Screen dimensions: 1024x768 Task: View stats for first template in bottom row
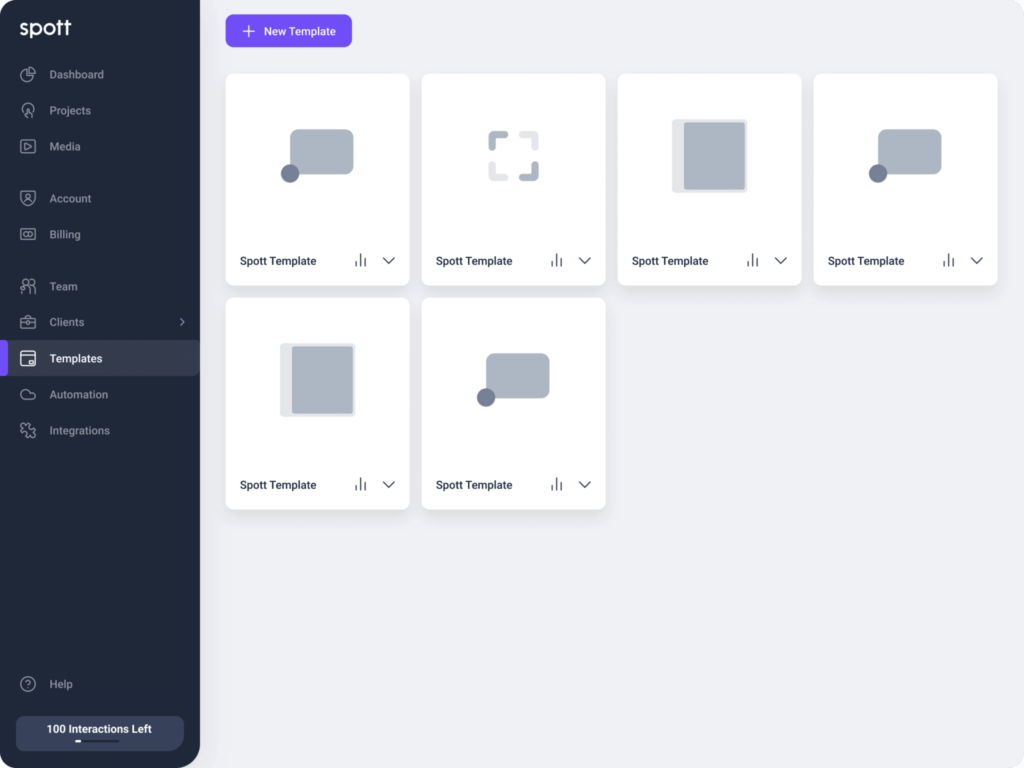point(360,485)
